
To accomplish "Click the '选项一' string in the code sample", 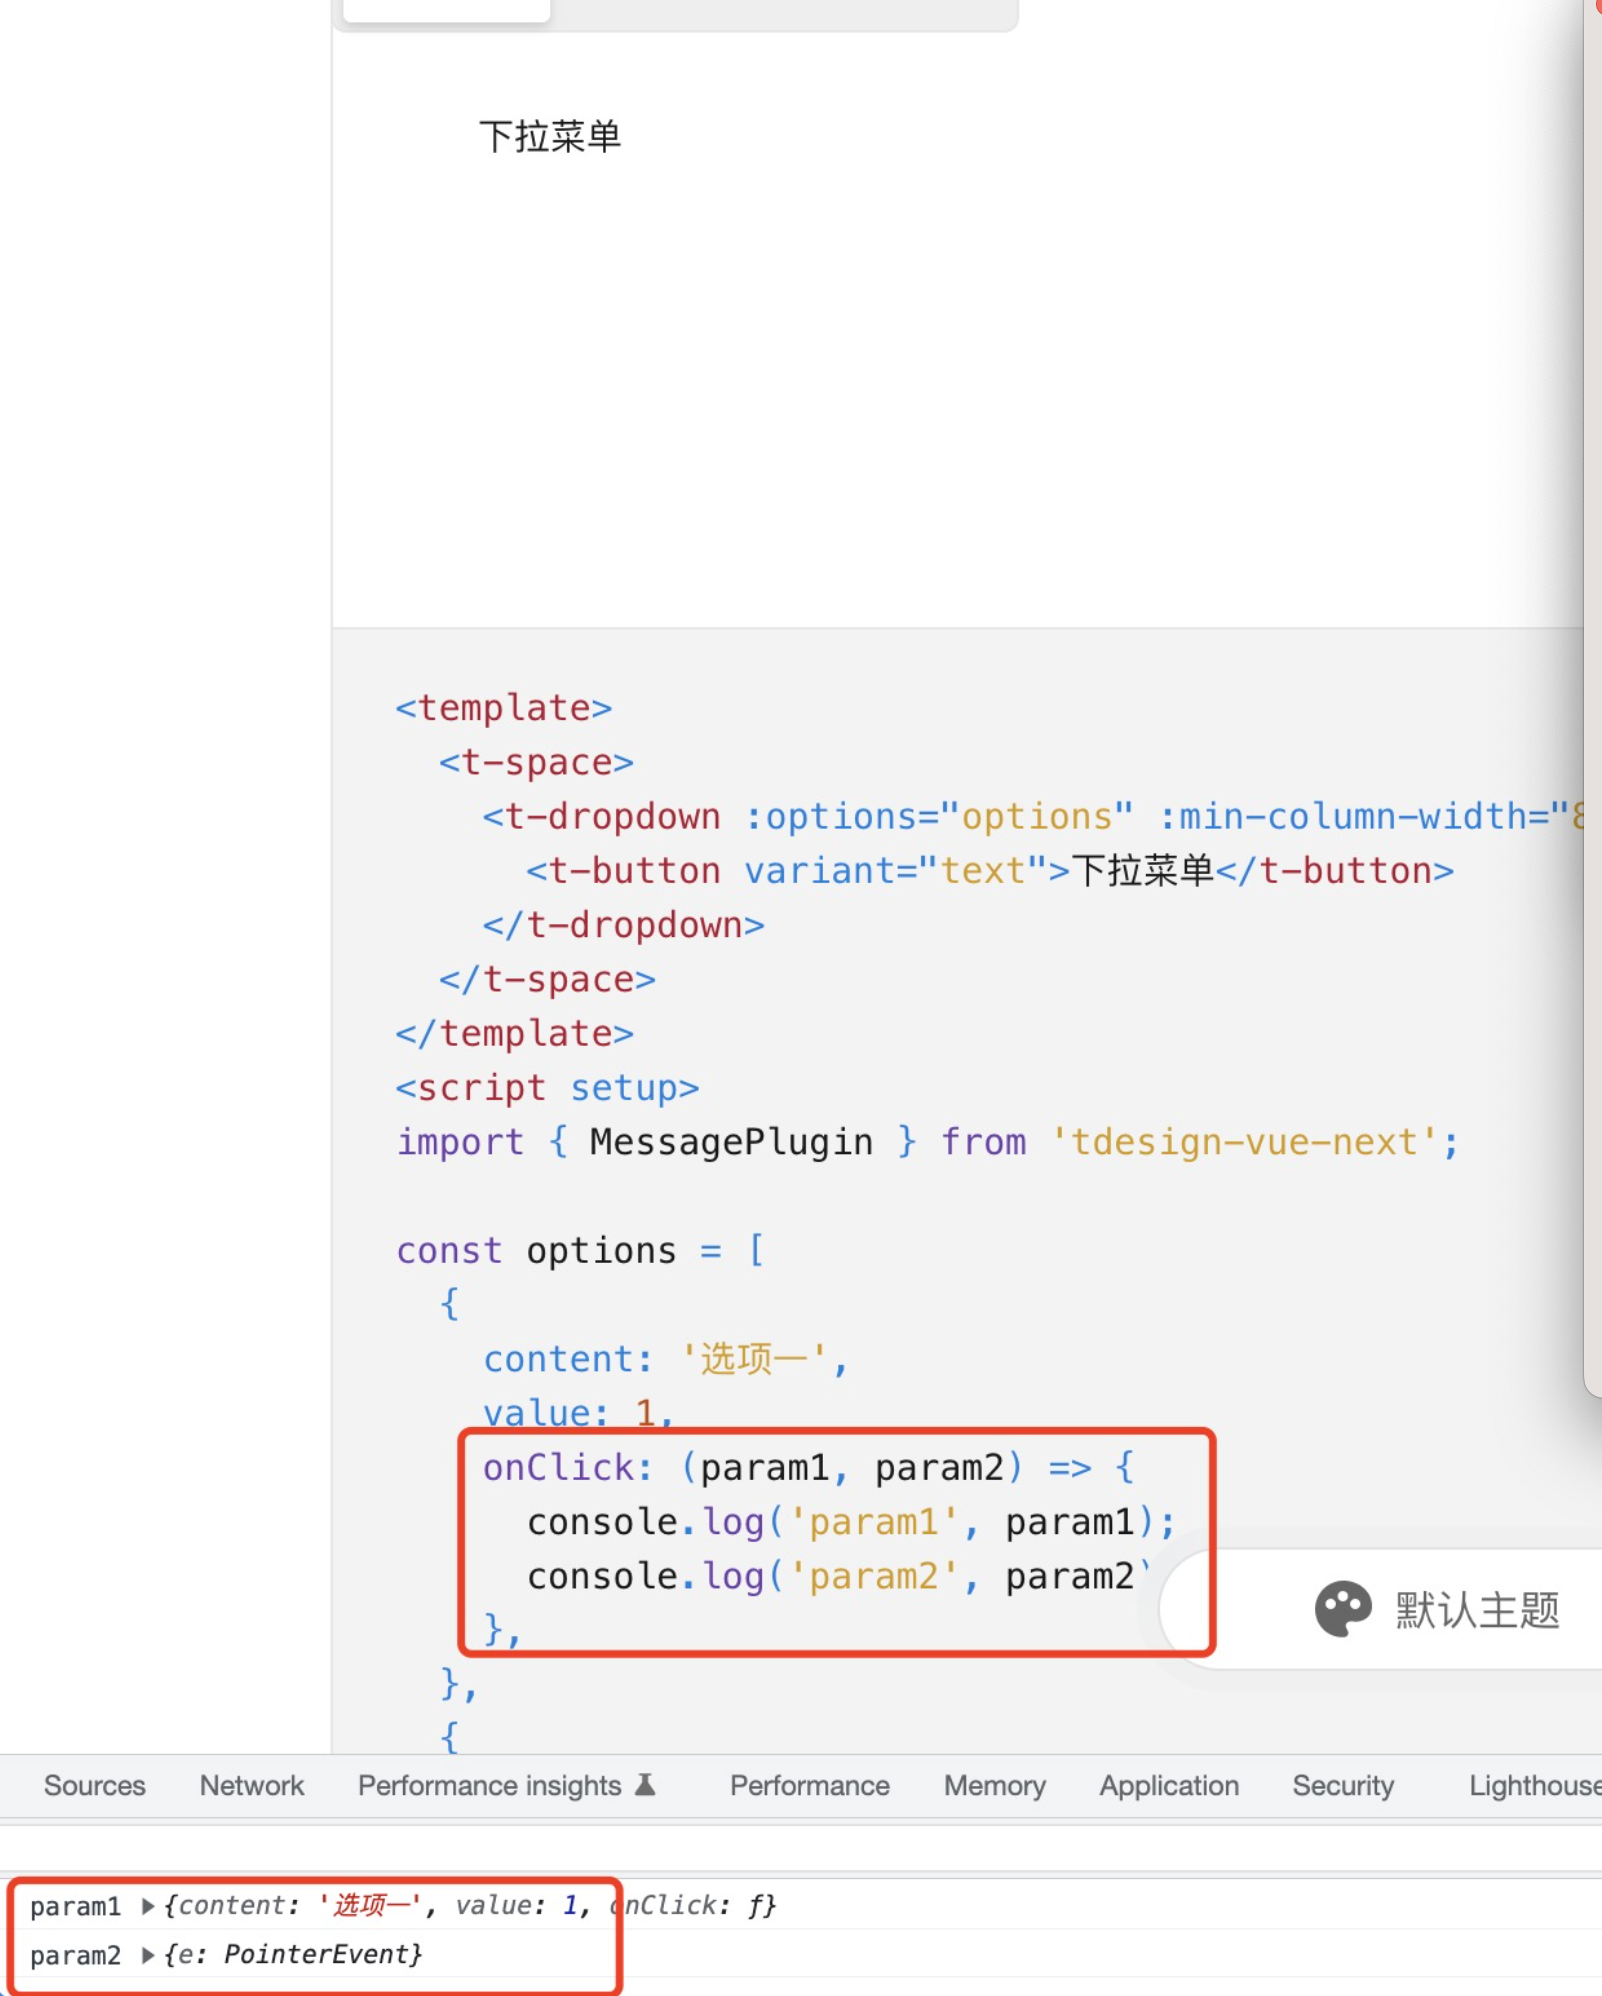I will click(754, 1358).
